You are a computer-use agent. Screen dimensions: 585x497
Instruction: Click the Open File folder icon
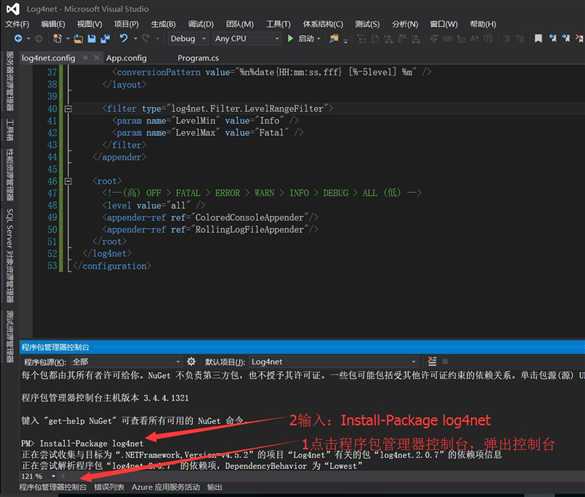pyautogui.click(x=78, y=38)
